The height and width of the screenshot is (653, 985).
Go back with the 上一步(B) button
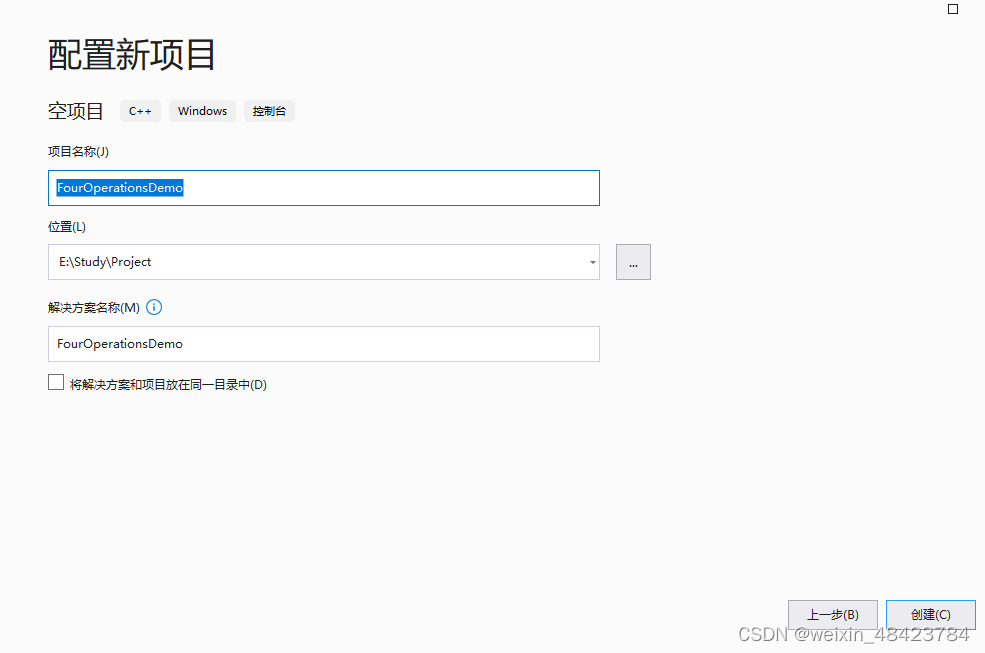pos(833,614)
